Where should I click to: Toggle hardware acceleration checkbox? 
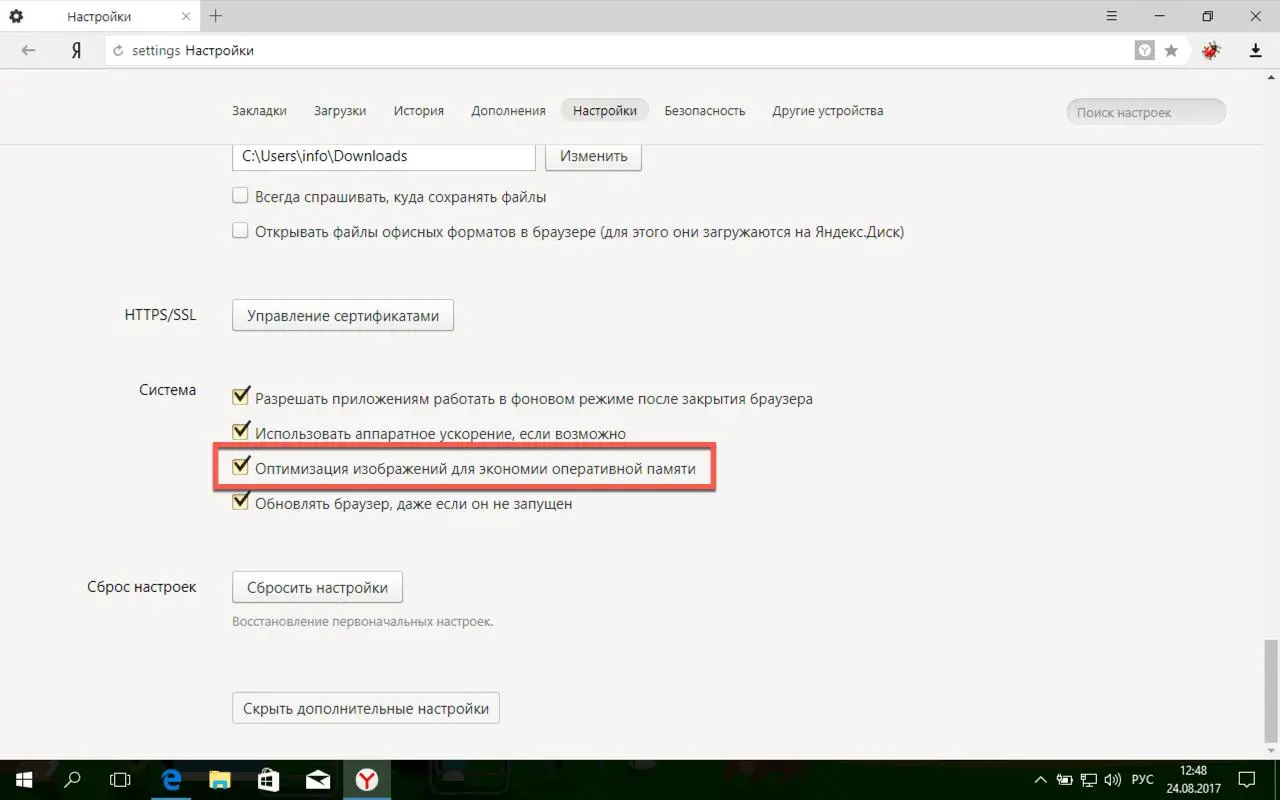click(x=240, y=432)
